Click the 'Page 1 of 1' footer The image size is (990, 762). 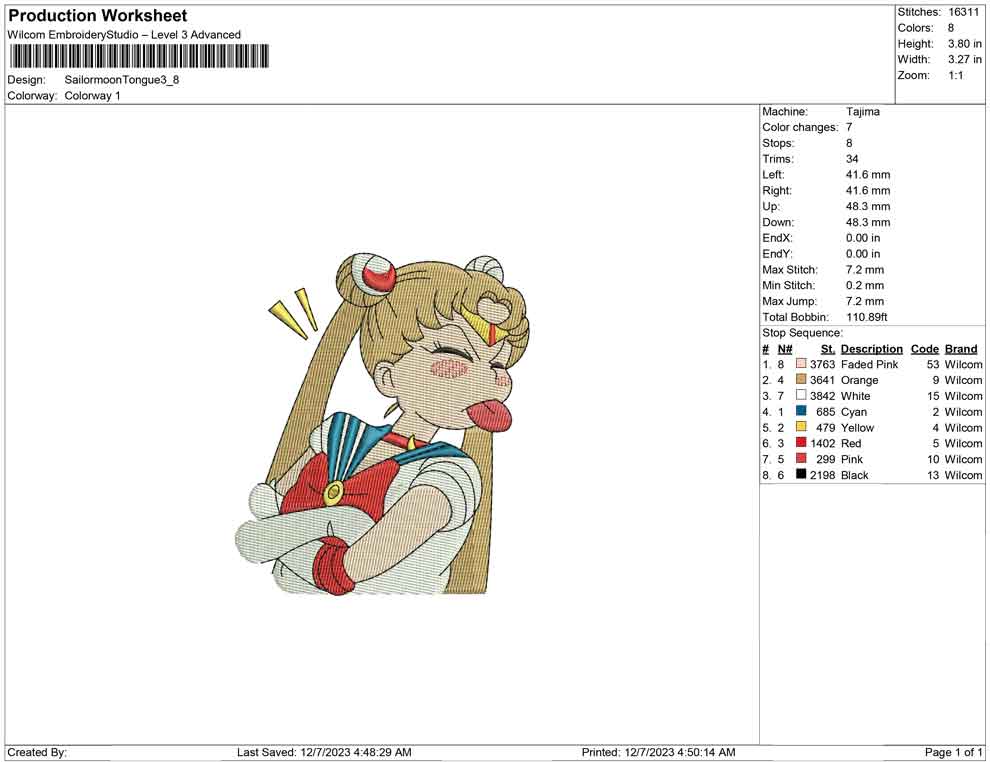(x=953, y=752)
